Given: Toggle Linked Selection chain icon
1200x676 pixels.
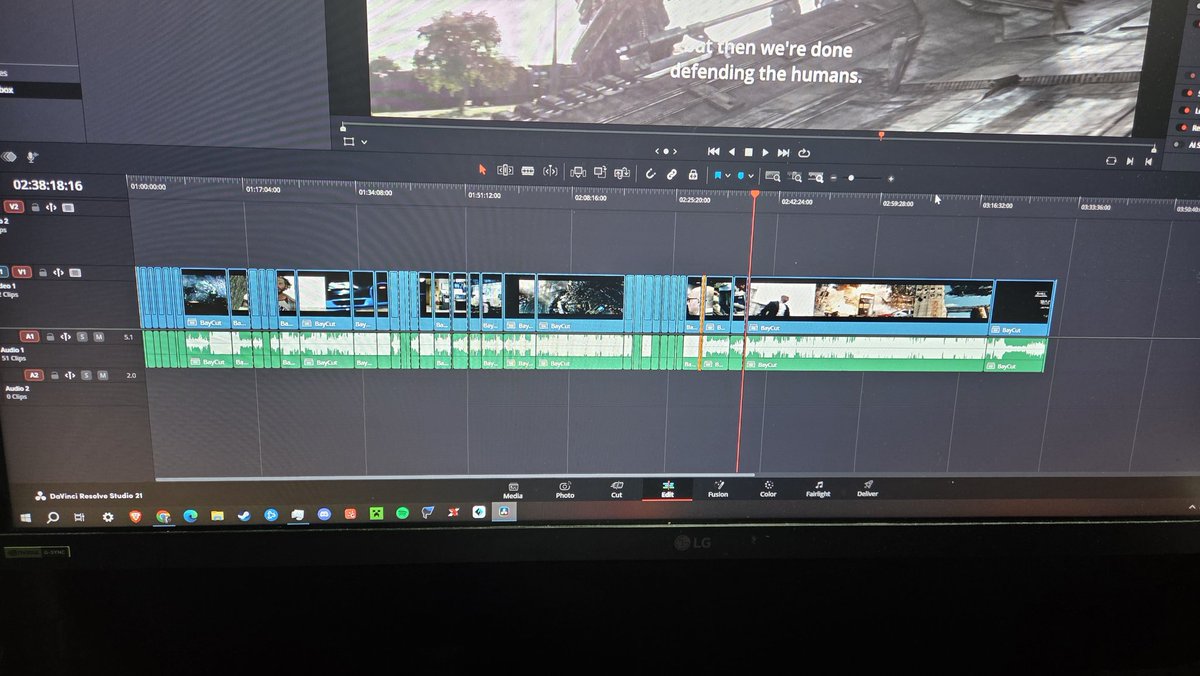Looking at the screenshot, I should (x=672, y=173).
